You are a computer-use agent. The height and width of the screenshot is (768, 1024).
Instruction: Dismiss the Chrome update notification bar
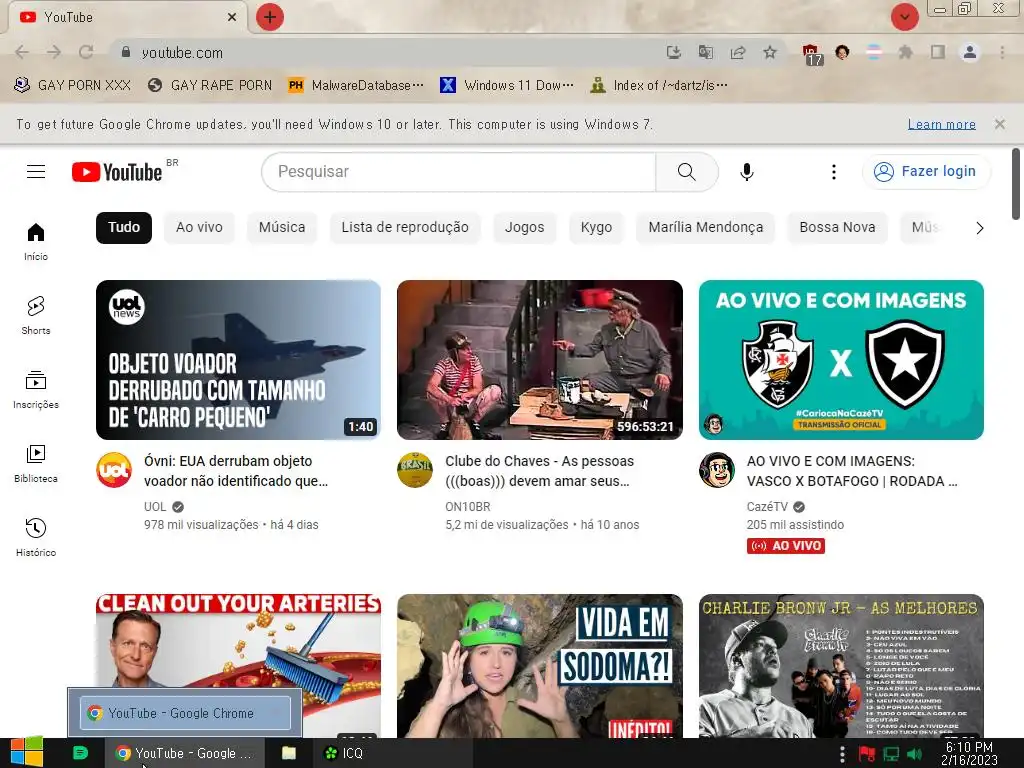pyautogui.click(x=1000, y=124)
